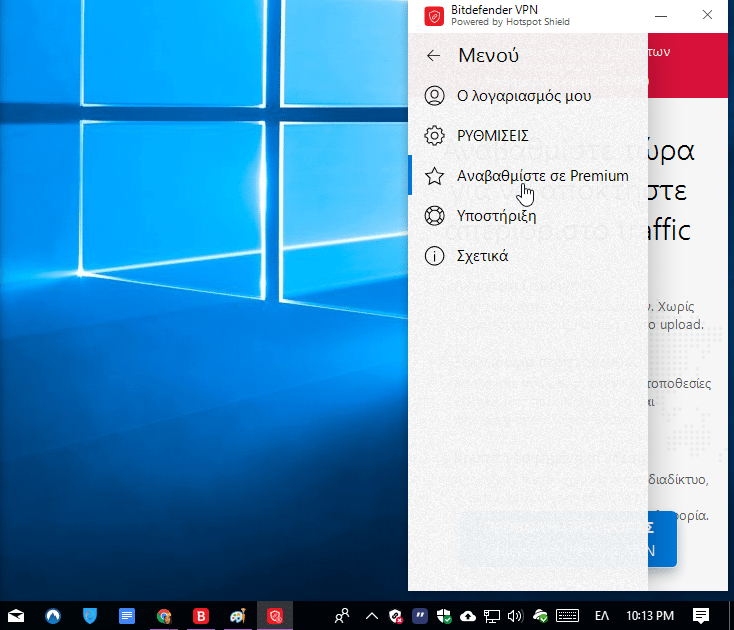
Task: Click the Premium star icon
Action: [x=434, y=176]
